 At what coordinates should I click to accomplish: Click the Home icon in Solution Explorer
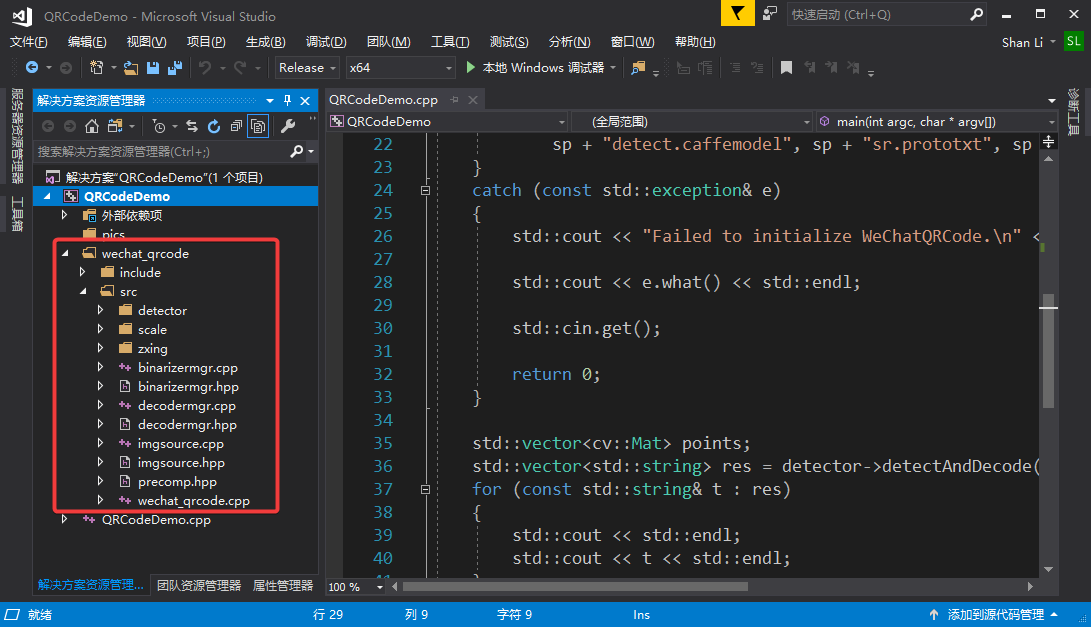92,126
